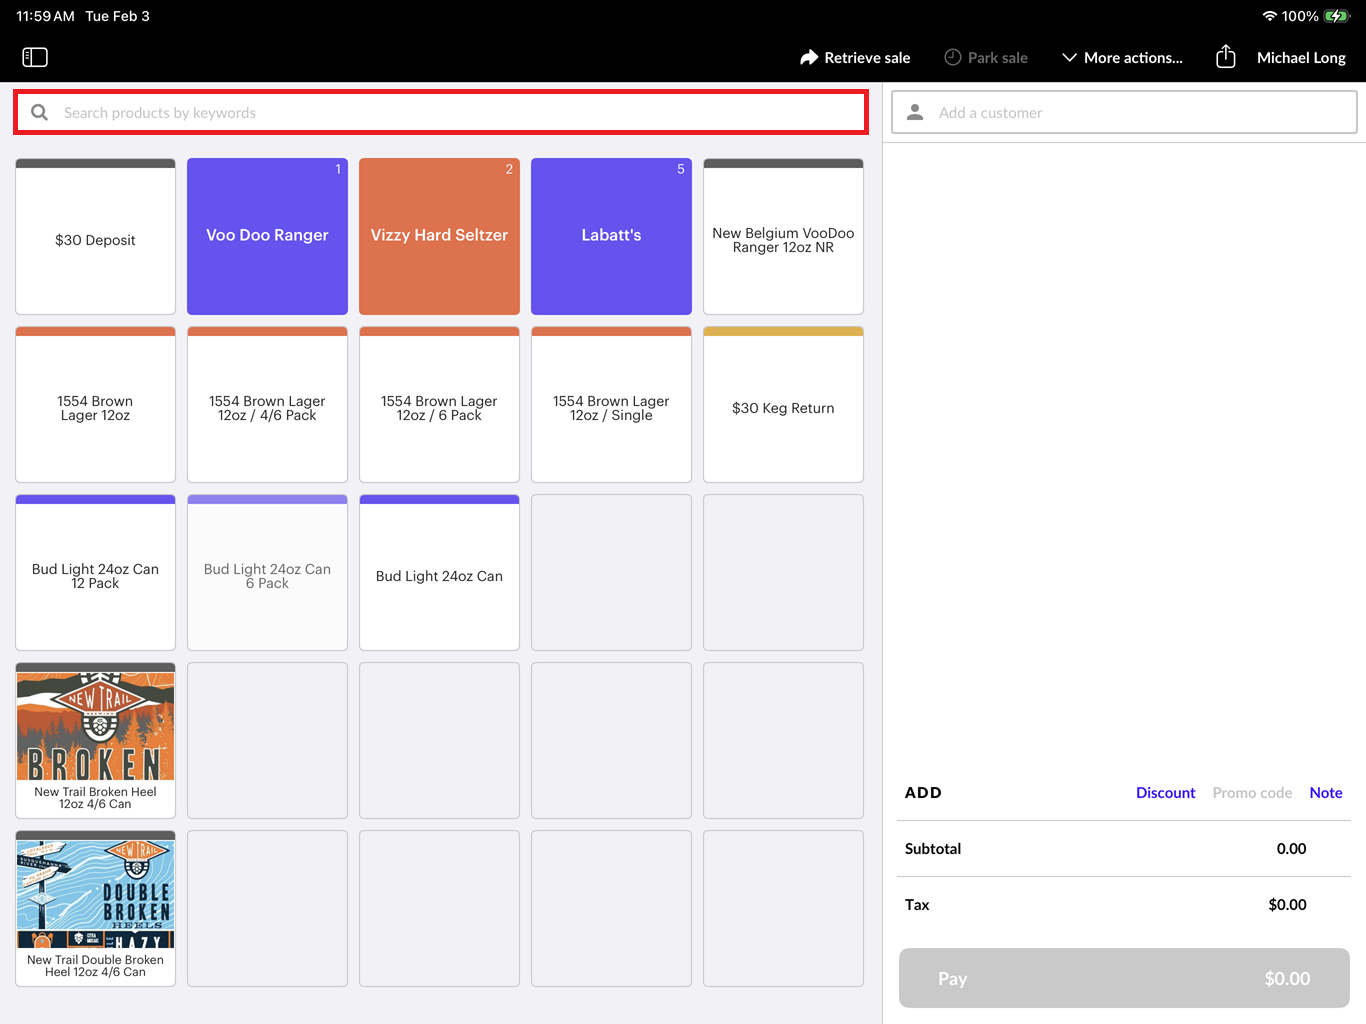Tap the 100% battery percentage
The width and height of the screenshot is (1366, 1024).
pyautogui.click(x=1300, y=16)
